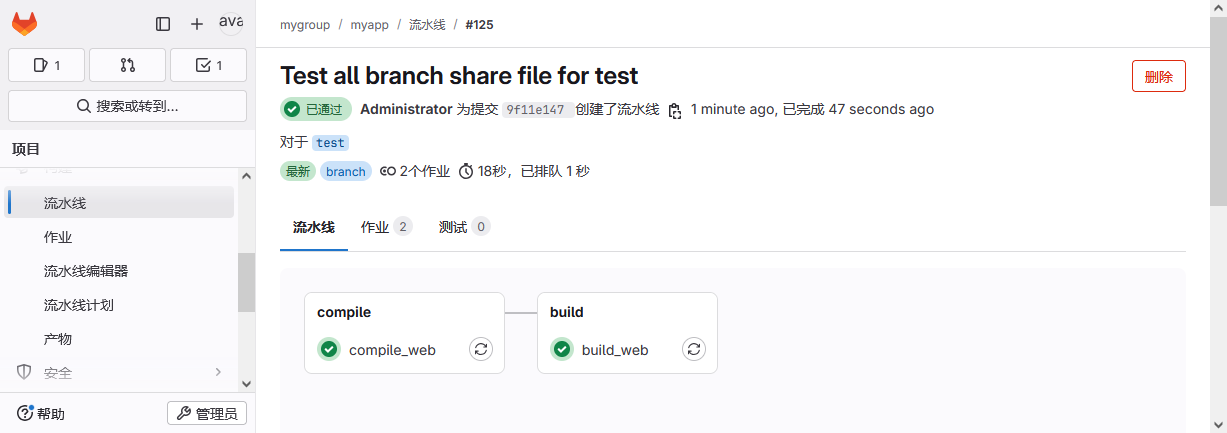Open the create new plus menu
The width and height of the screenshot is (1227, 433).
pos(197,24)
